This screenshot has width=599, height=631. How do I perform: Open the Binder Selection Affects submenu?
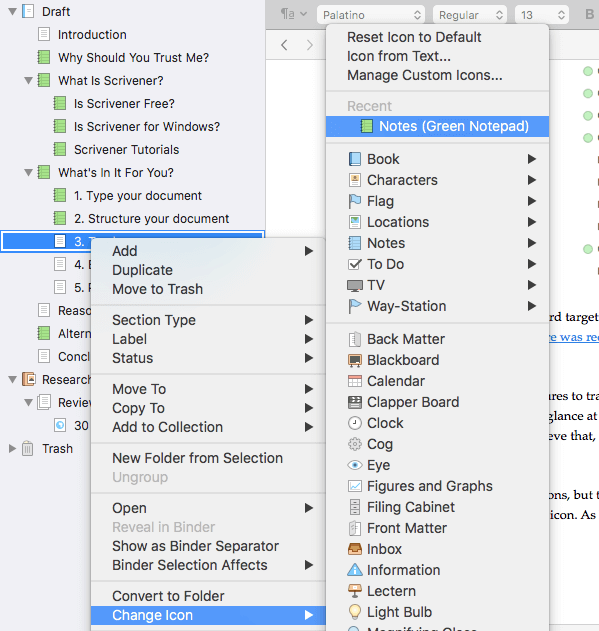pyautogui.click(x=209, y=565)
